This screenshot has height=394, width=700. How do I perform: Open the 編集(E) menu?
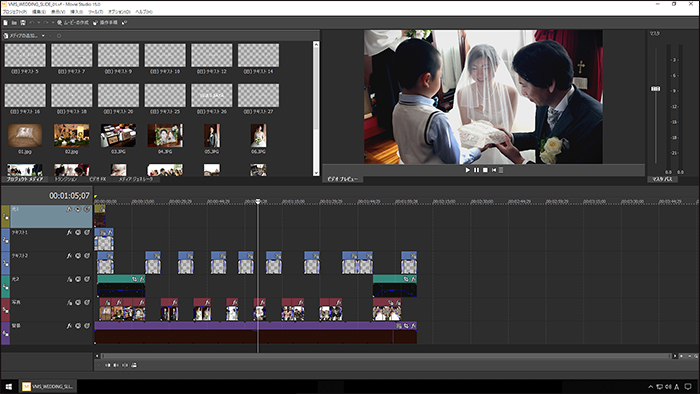[x=39, y=12]
